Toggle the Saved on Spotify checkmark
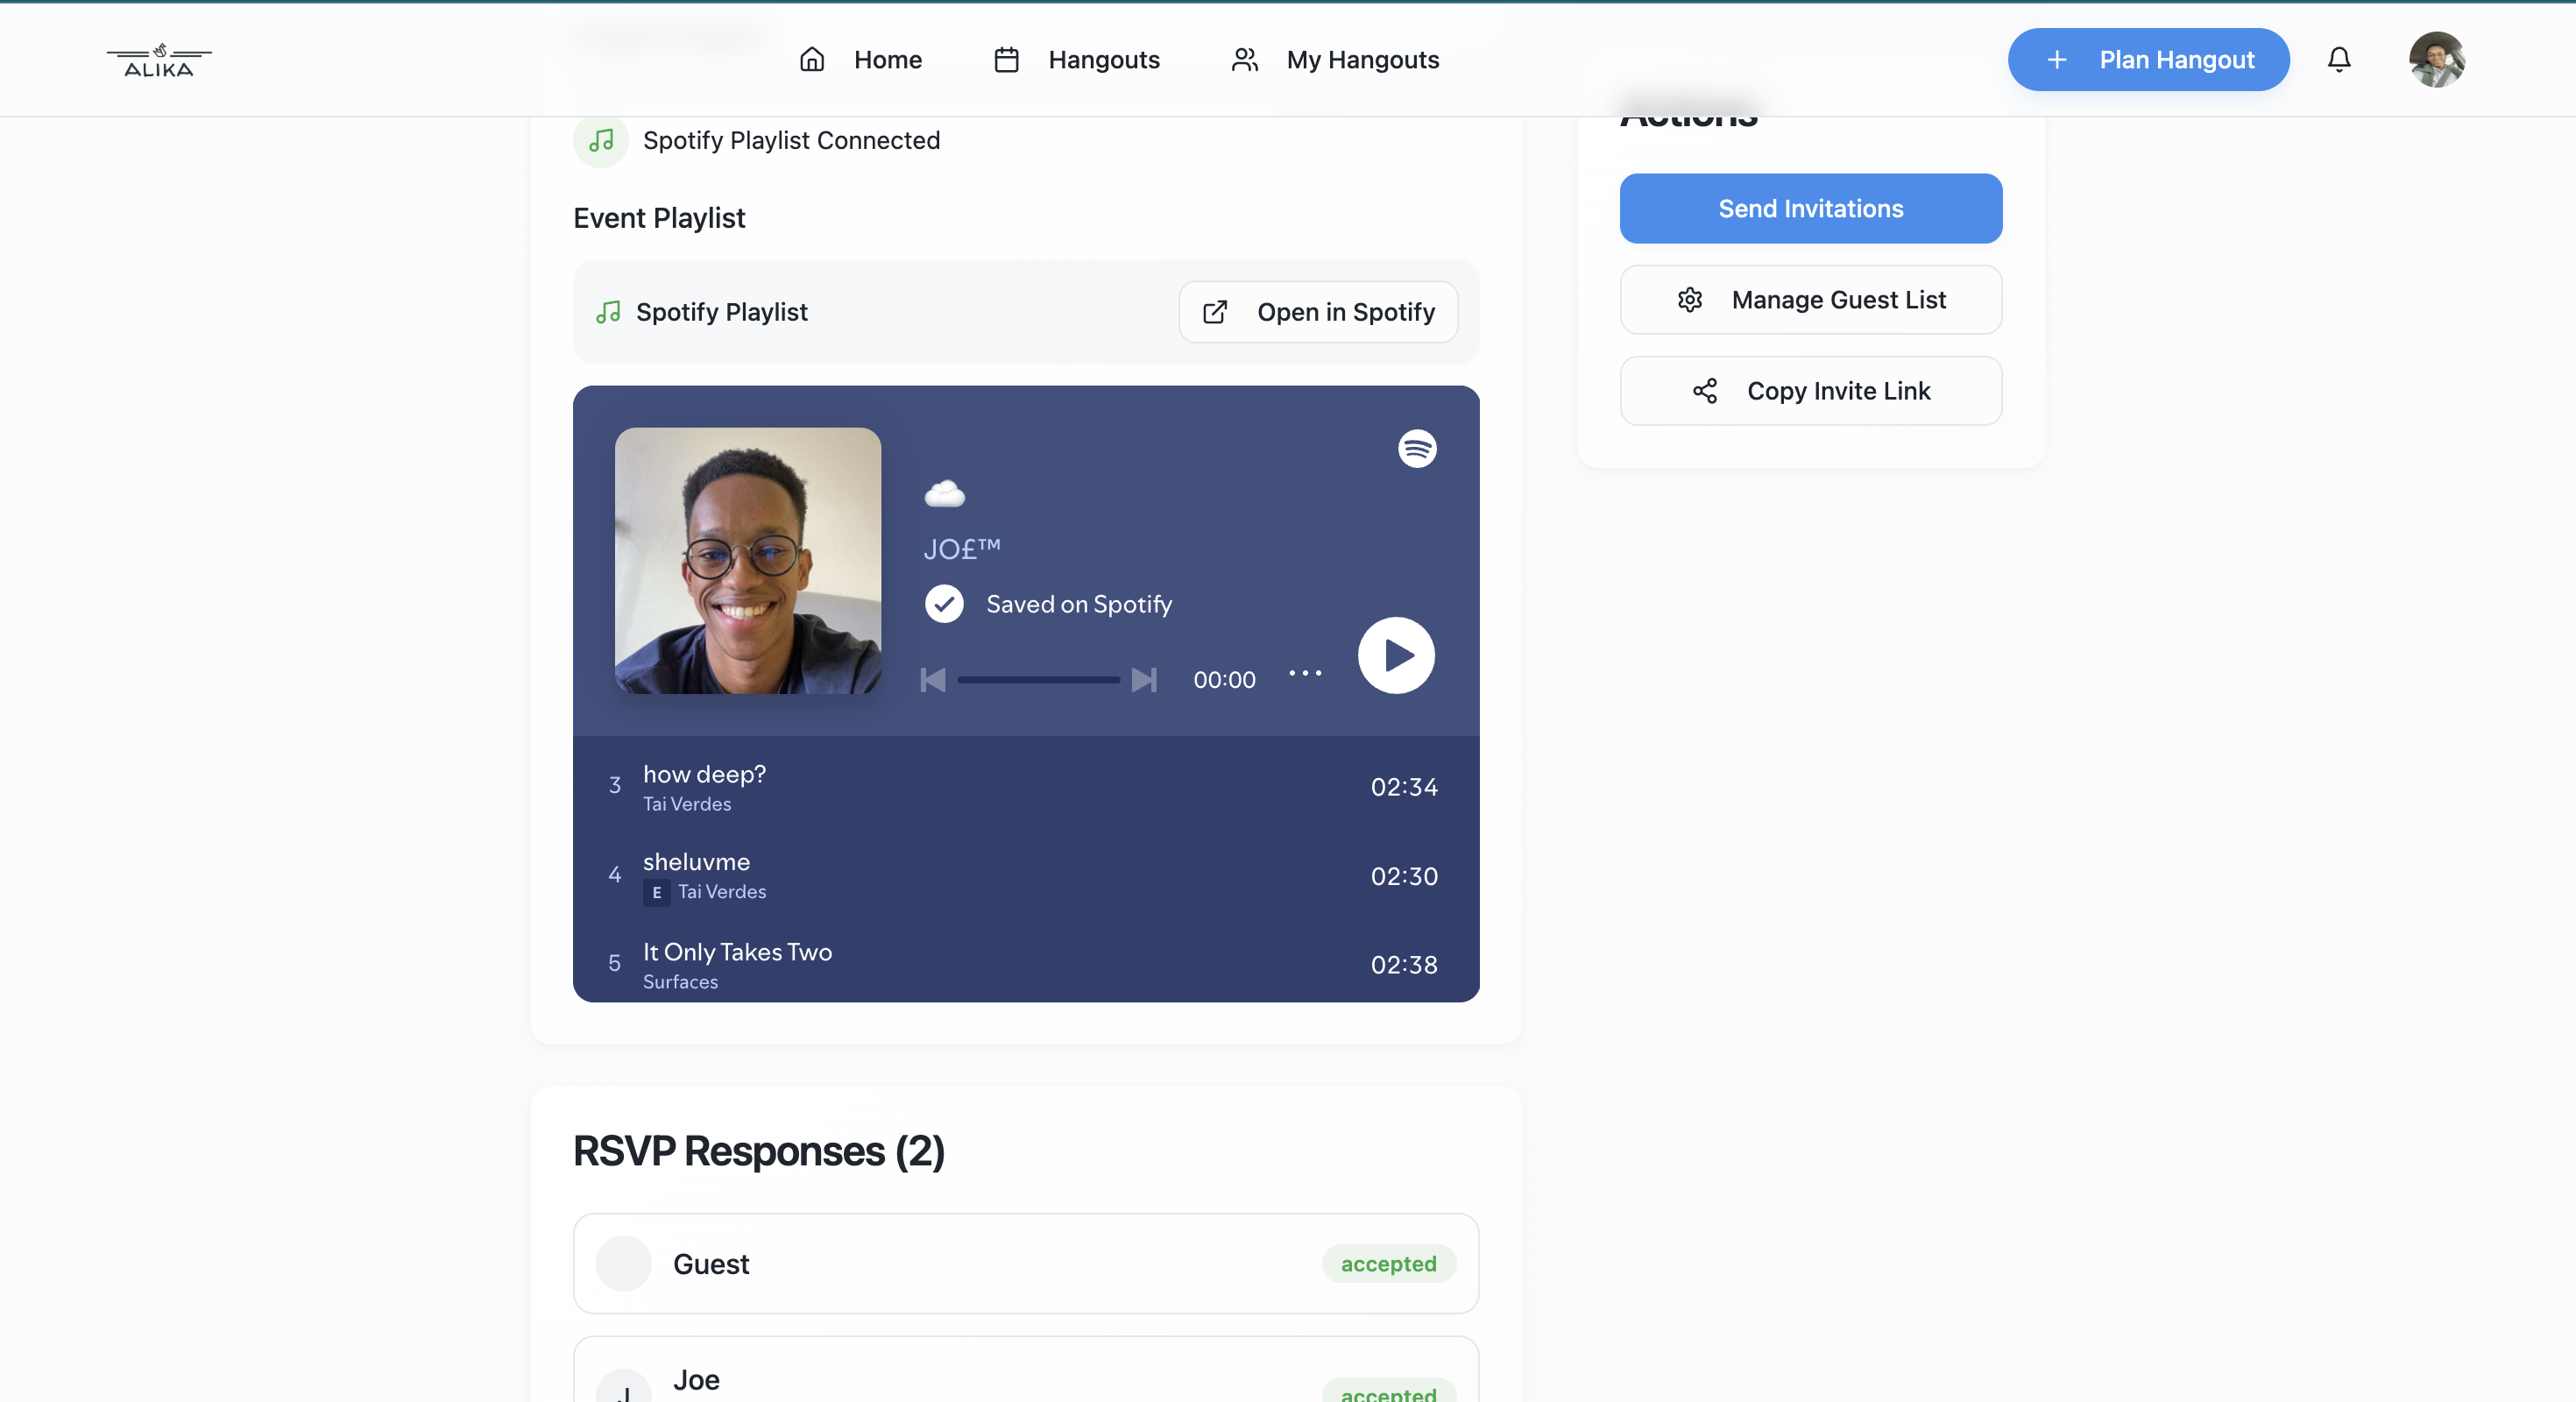 click(x=944, y=604)
